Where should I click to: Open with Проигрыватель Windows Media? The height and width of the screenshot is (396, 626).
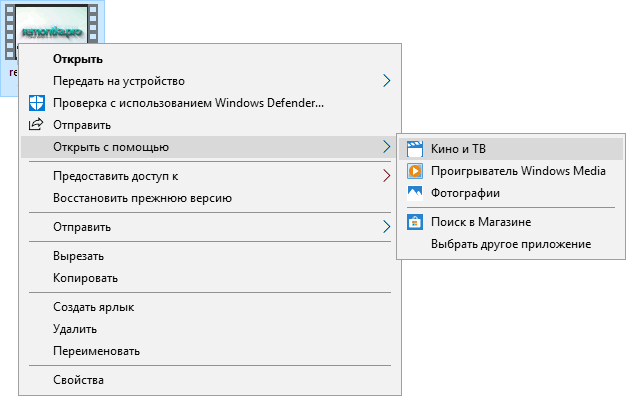pos(511,171)
